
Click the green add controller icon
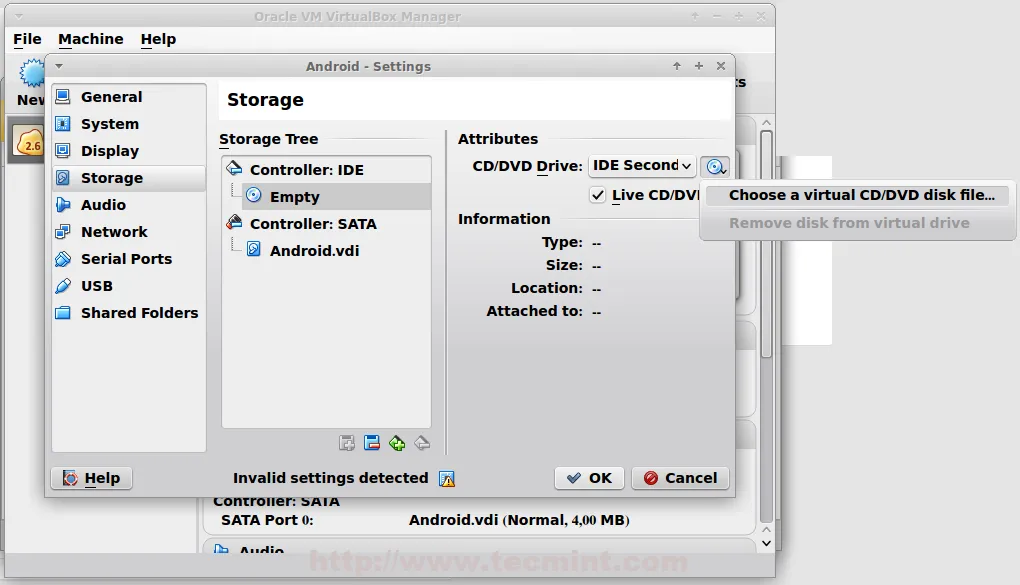[397, 443]
